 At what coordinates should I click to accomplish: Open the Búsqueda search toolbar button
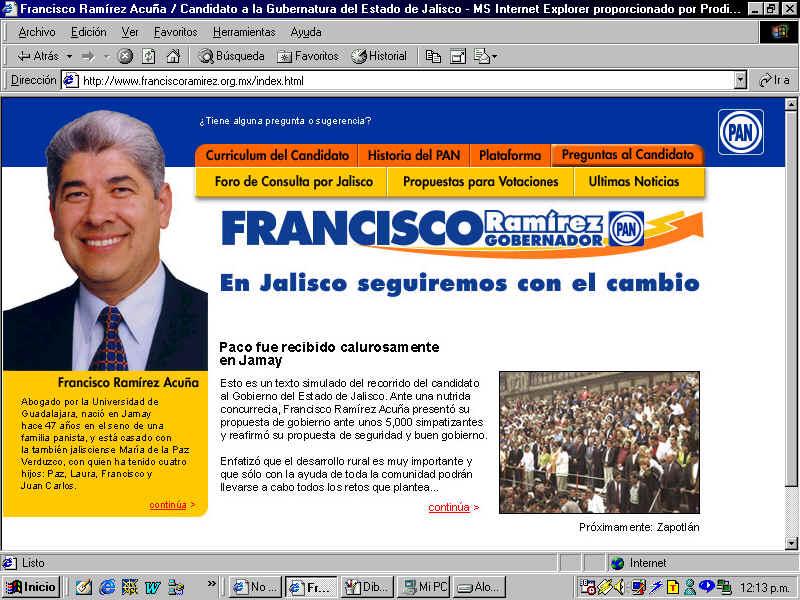coord(232,56)
